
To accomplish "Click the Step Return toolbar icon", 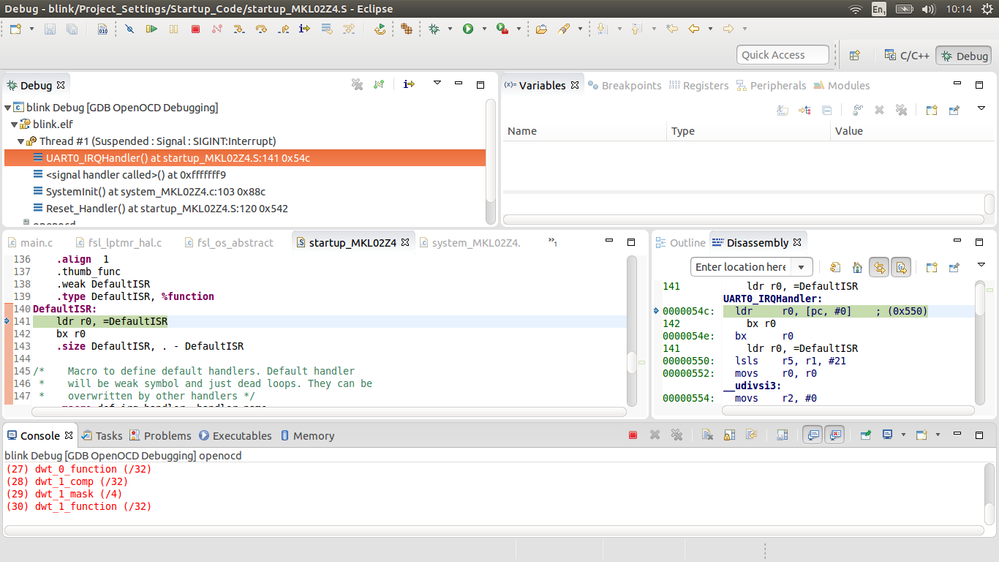I will click(283, 29).
